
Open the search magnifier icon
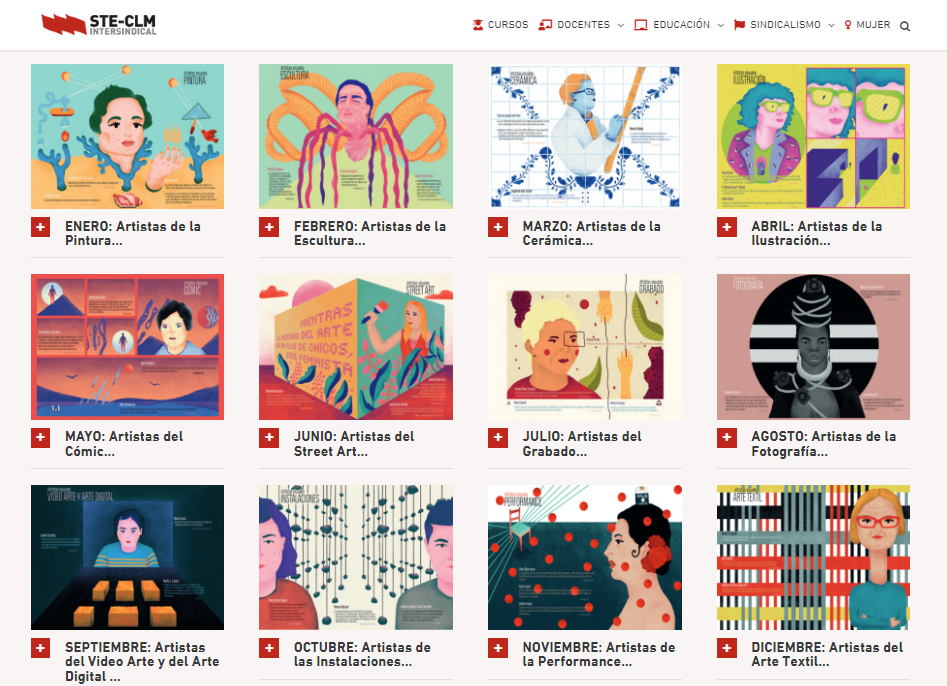click(x=905, y=26)
